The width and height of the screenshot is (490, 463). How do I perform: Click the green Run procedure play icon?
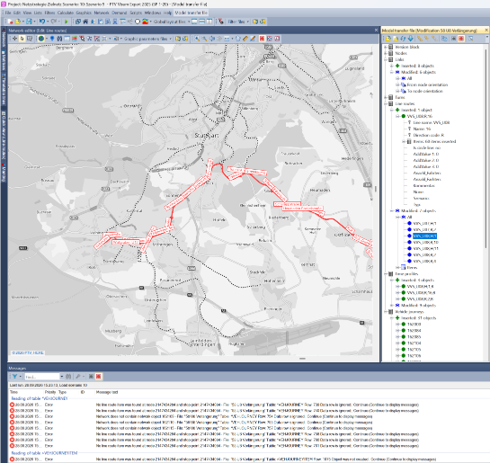tap(66, 21)
